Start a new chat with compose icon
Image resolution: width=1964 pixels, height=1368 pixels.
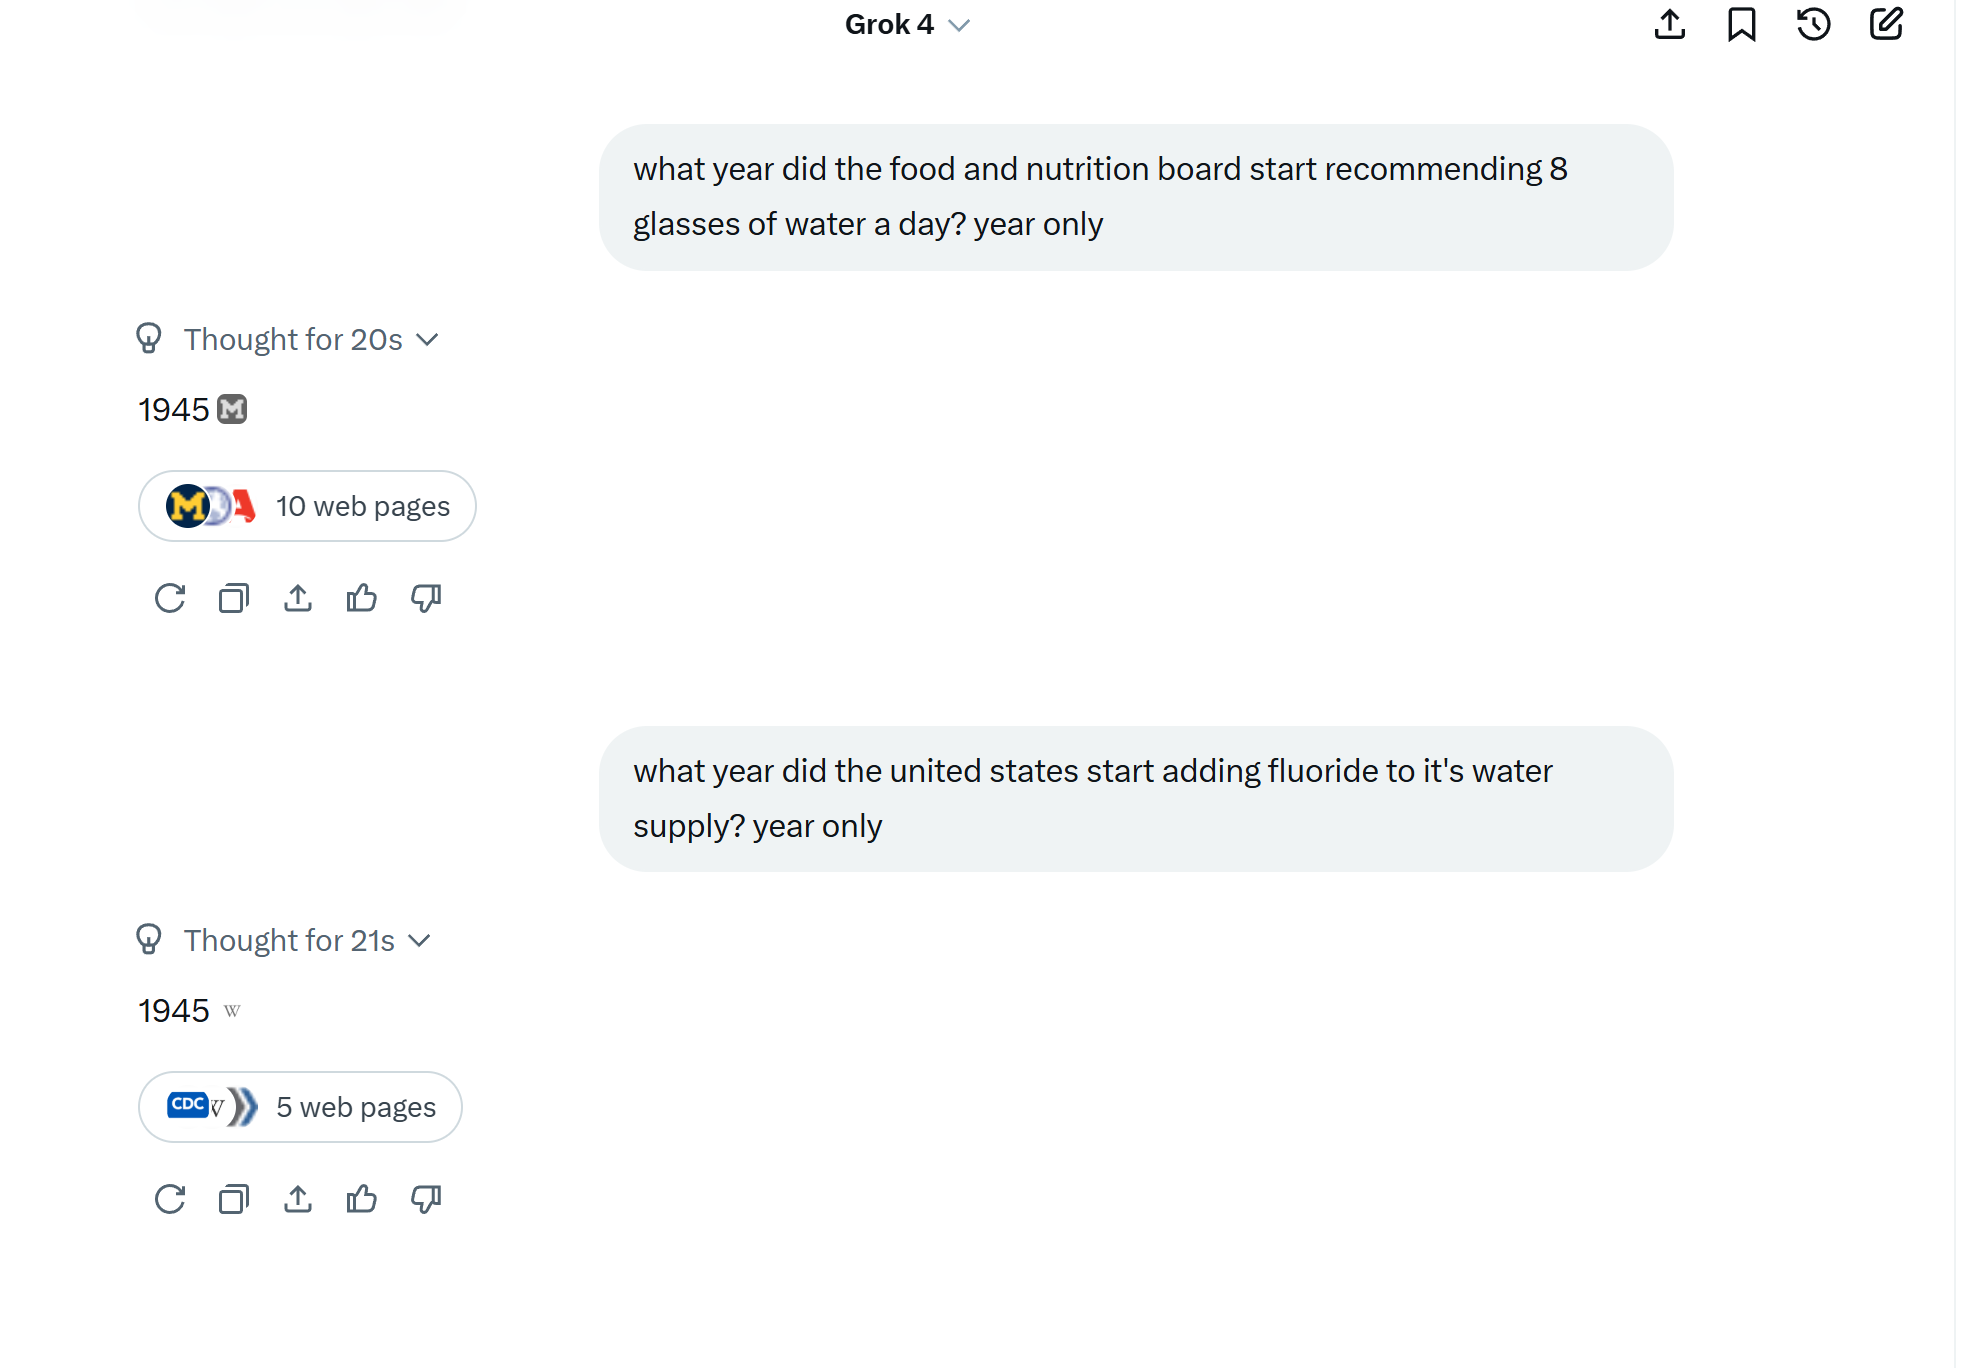1886,24
